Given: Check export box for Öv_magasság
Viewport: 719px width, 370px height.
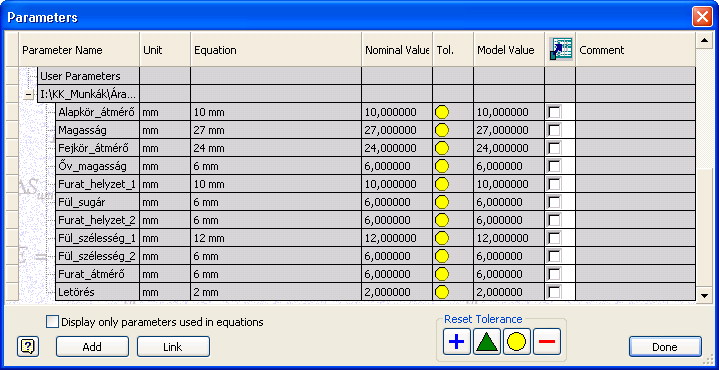Looking at the screenshot, I should 554,166.
